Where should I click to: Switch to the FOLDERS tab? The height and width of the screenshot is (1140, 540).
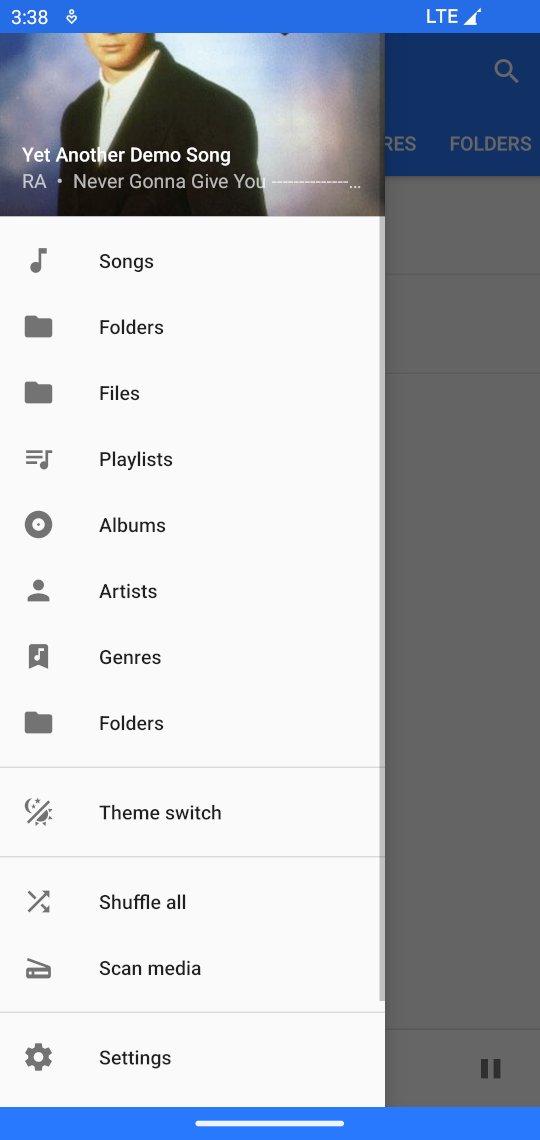click(x=490, y=144)
